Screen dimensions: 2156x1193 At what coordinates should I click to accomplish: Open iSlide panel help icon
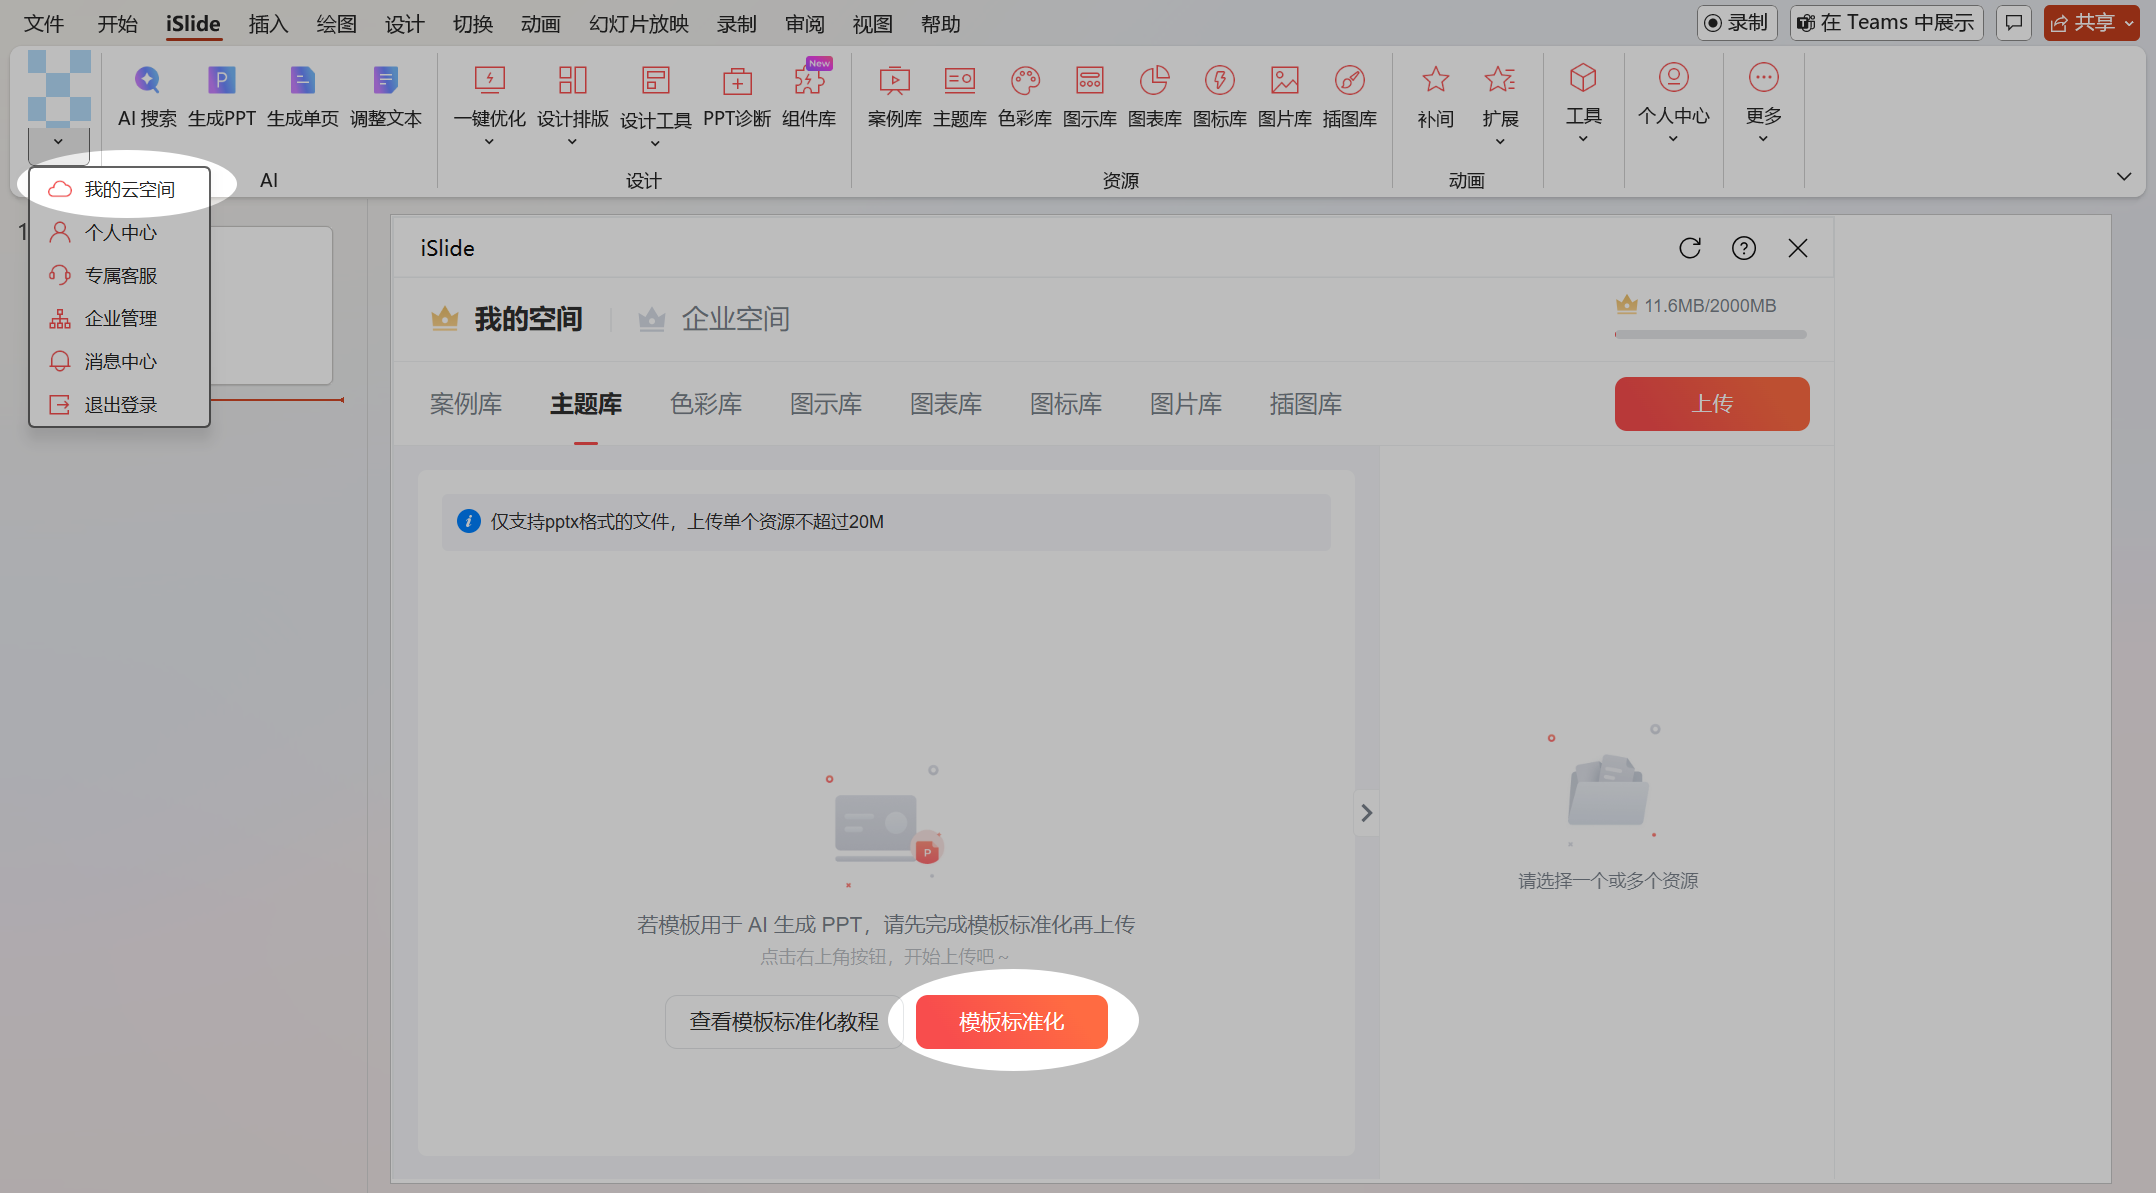[1743, 248]
